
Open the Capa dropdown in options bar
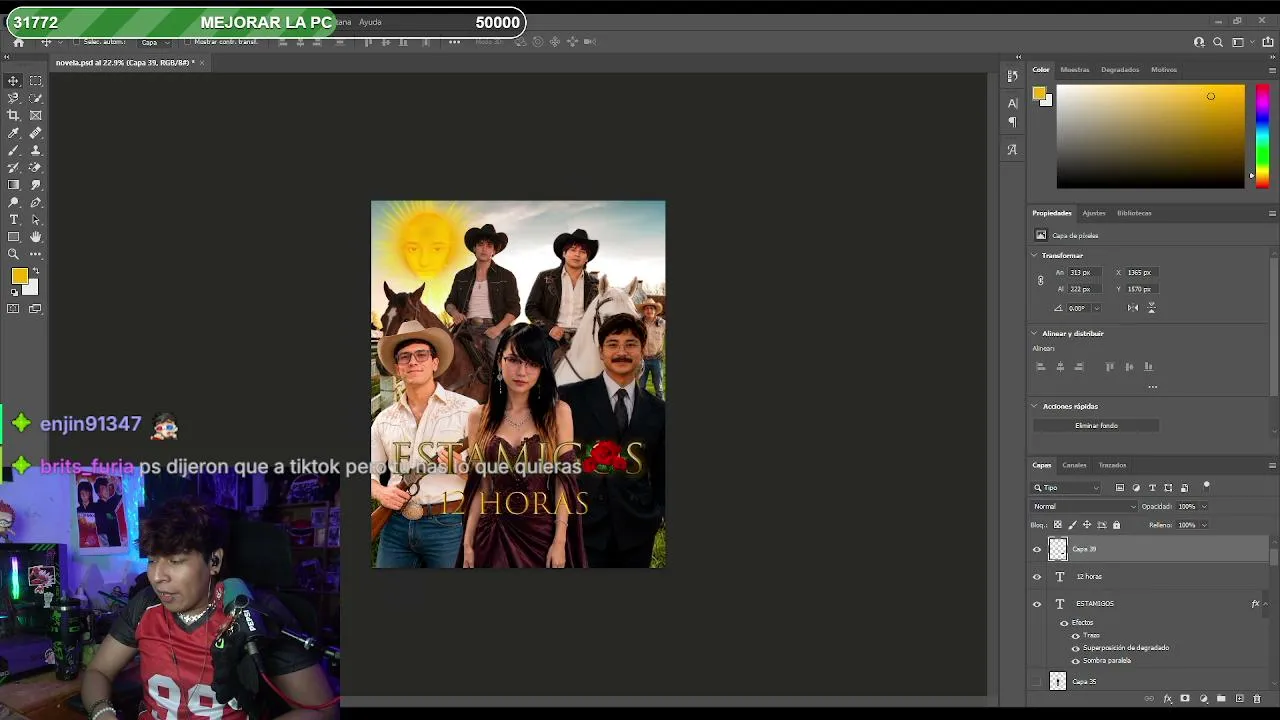[154, 42]
